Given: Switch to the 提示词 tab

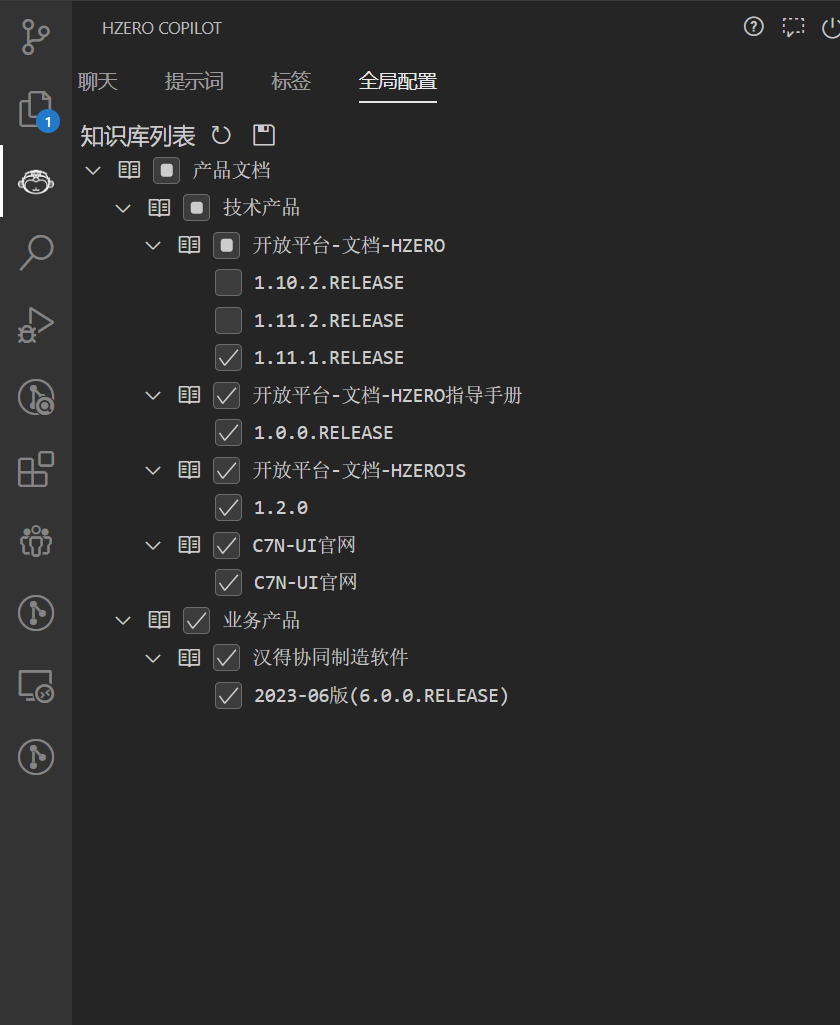Looking at the screenshot, I should pyautogui.click(x=194, y=82).
